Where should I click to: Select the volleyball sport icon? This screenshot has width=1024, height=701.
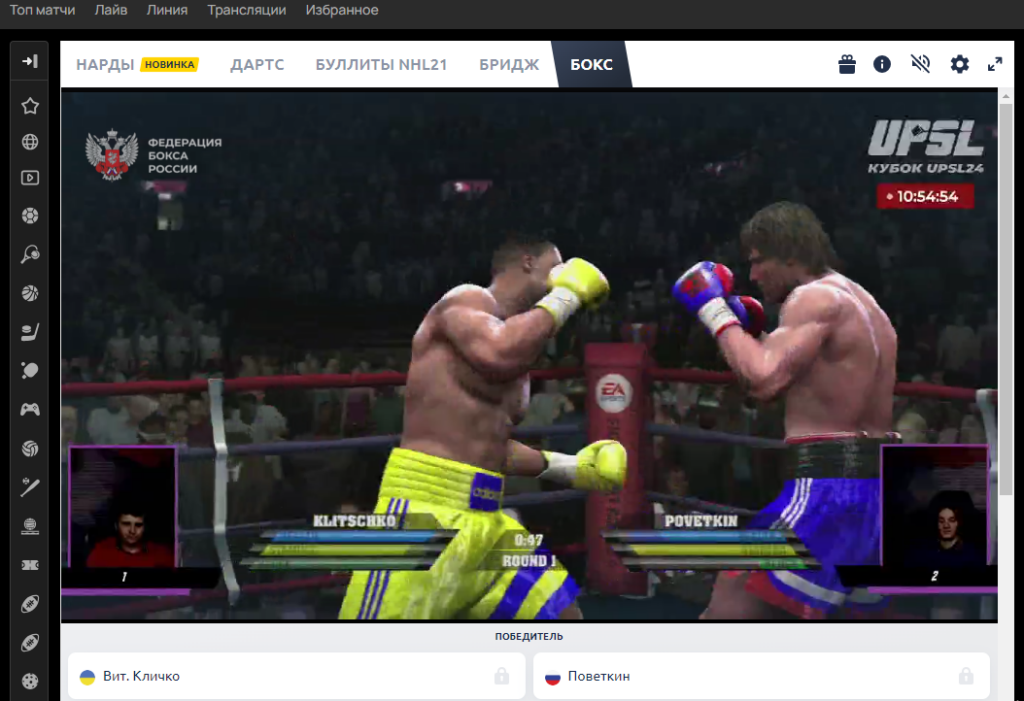click(29, 448)
